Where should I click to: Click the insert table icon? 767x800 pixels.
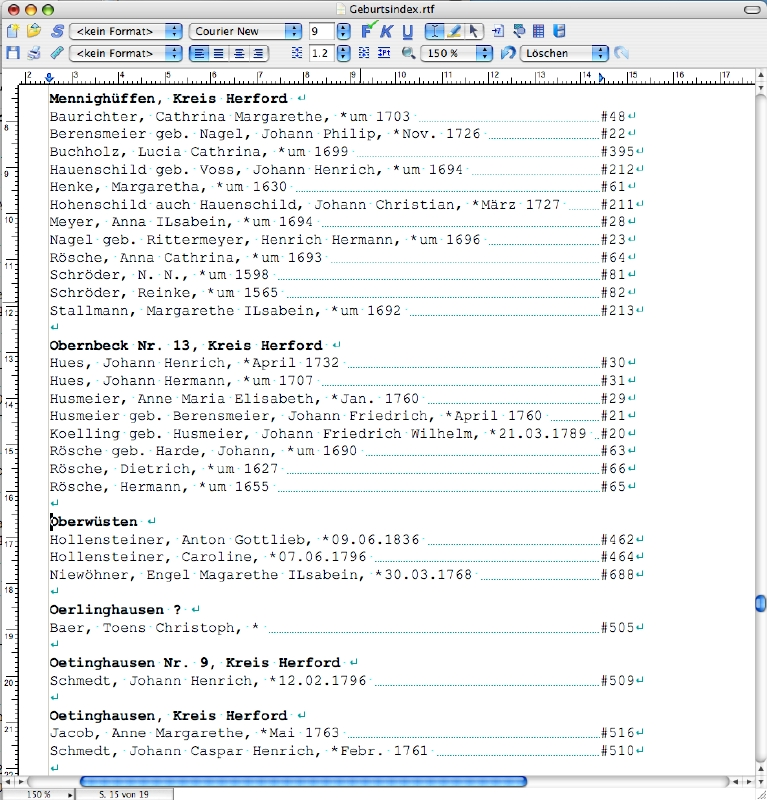click(x=539, y=31)
